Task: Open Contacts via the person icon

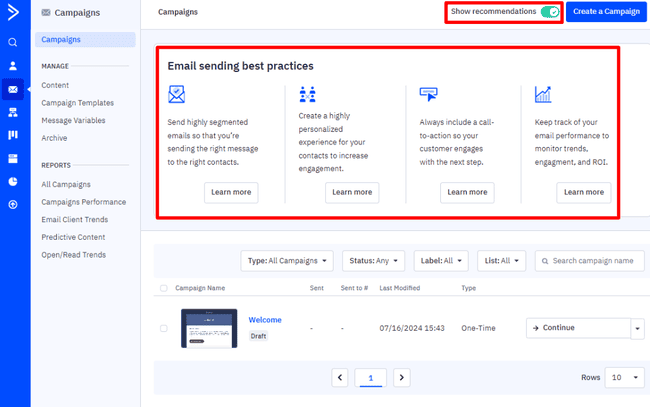Action: coord(13,66)
